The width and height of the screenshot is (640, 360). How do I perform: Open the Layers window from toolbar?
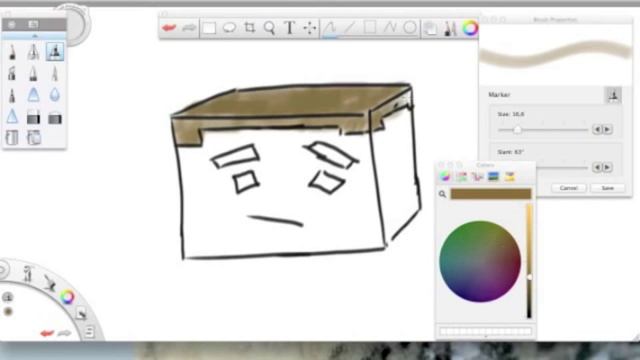coord(430,28)
